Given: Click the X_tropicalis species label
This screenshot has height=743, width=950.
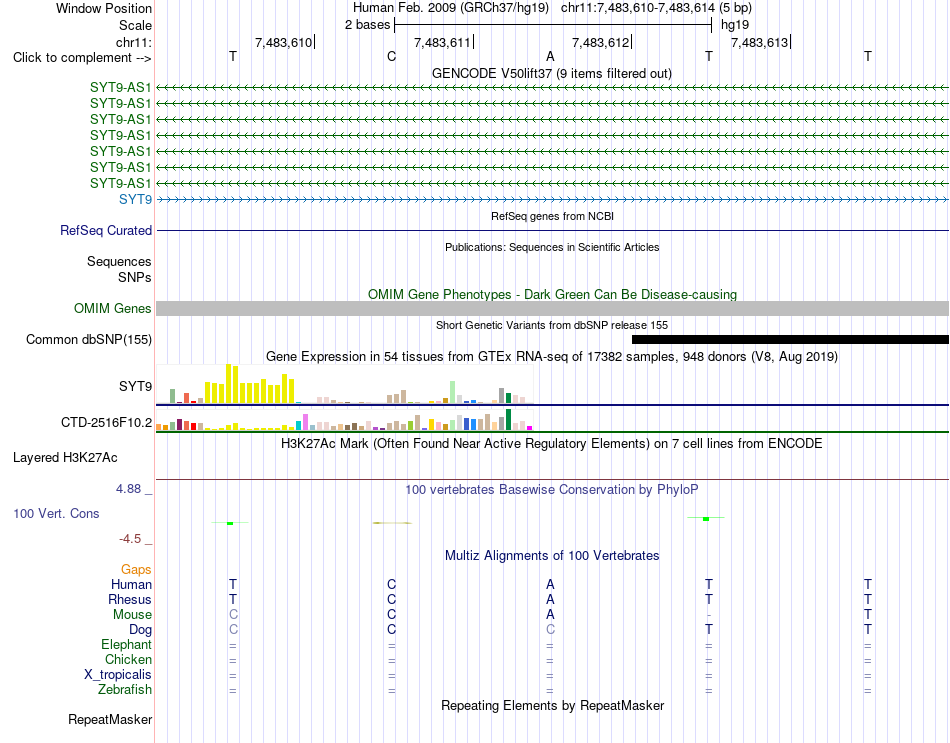Looking at the screenshot, I should point(118,675).
